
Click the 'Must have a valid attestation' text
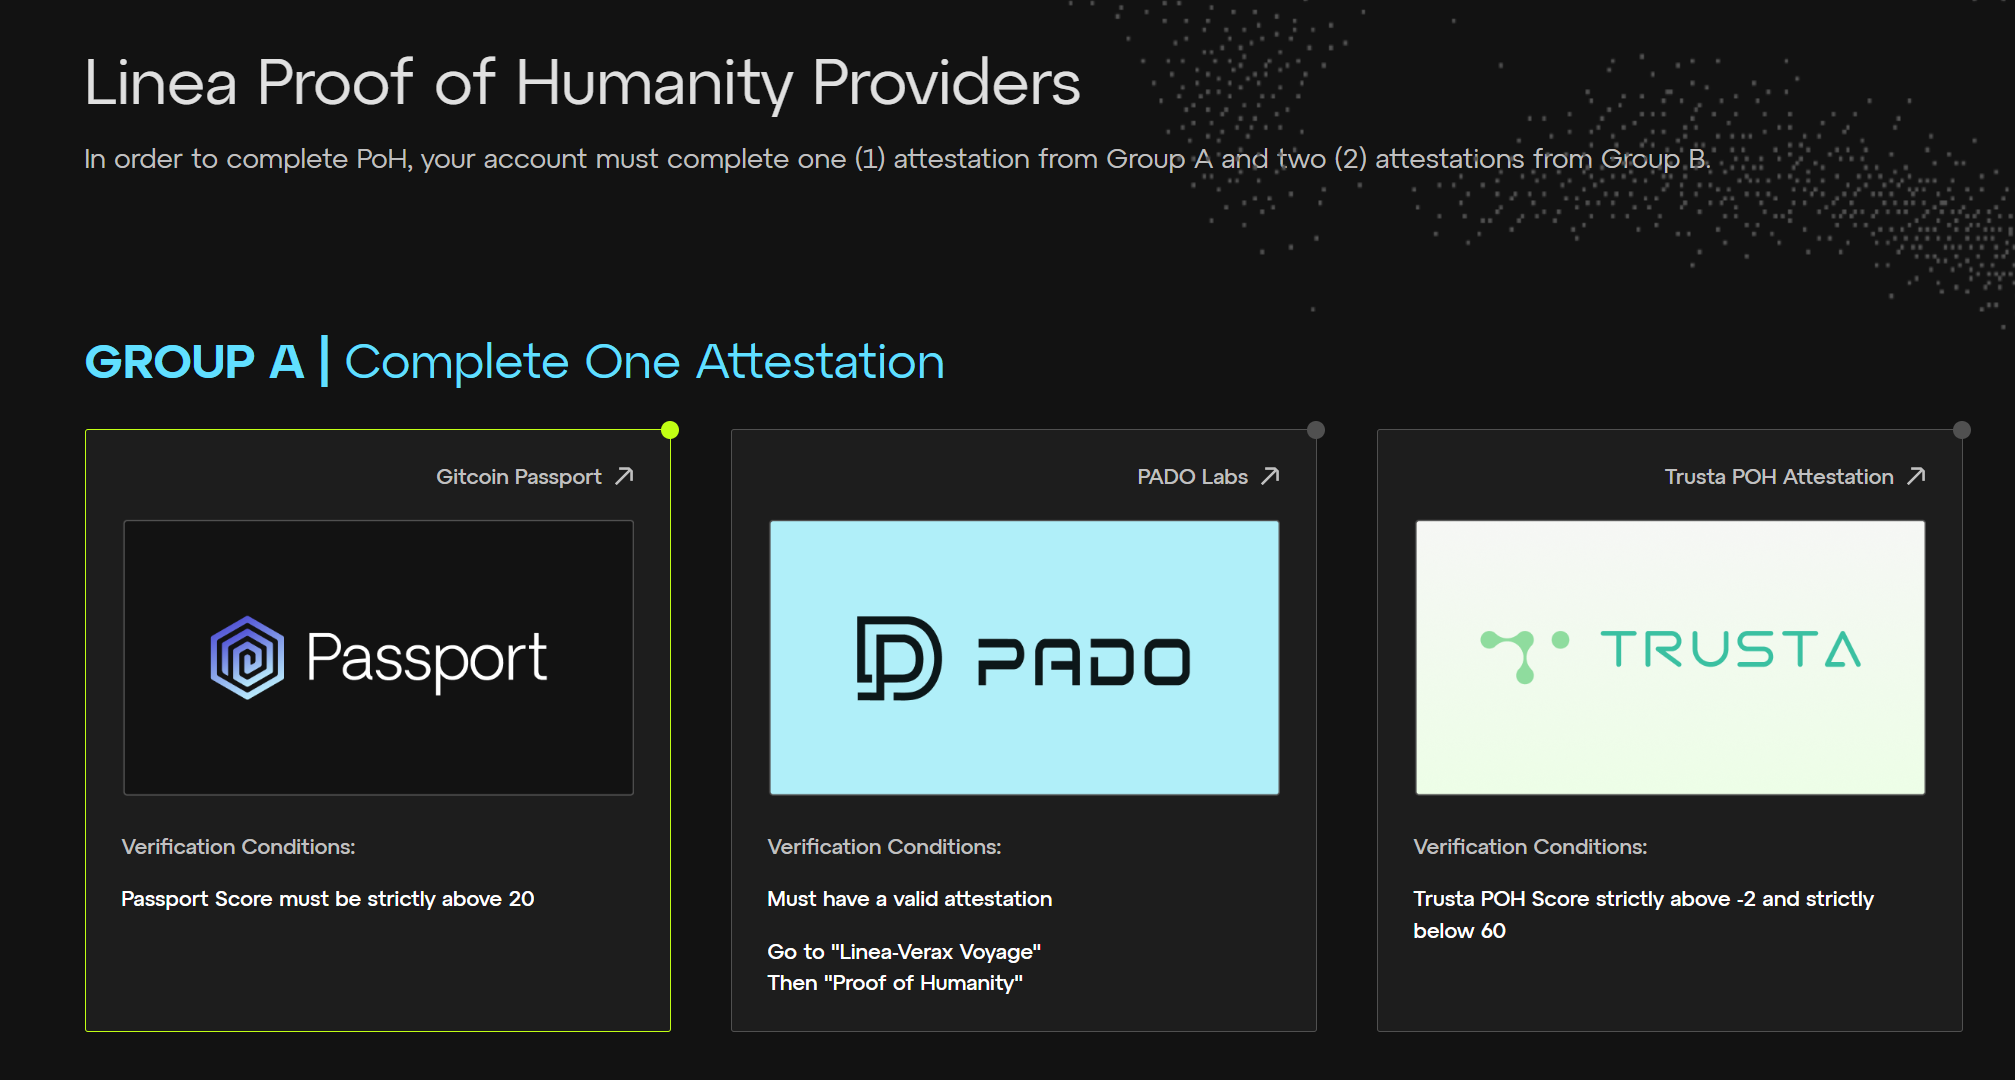(x=909, y=899)
